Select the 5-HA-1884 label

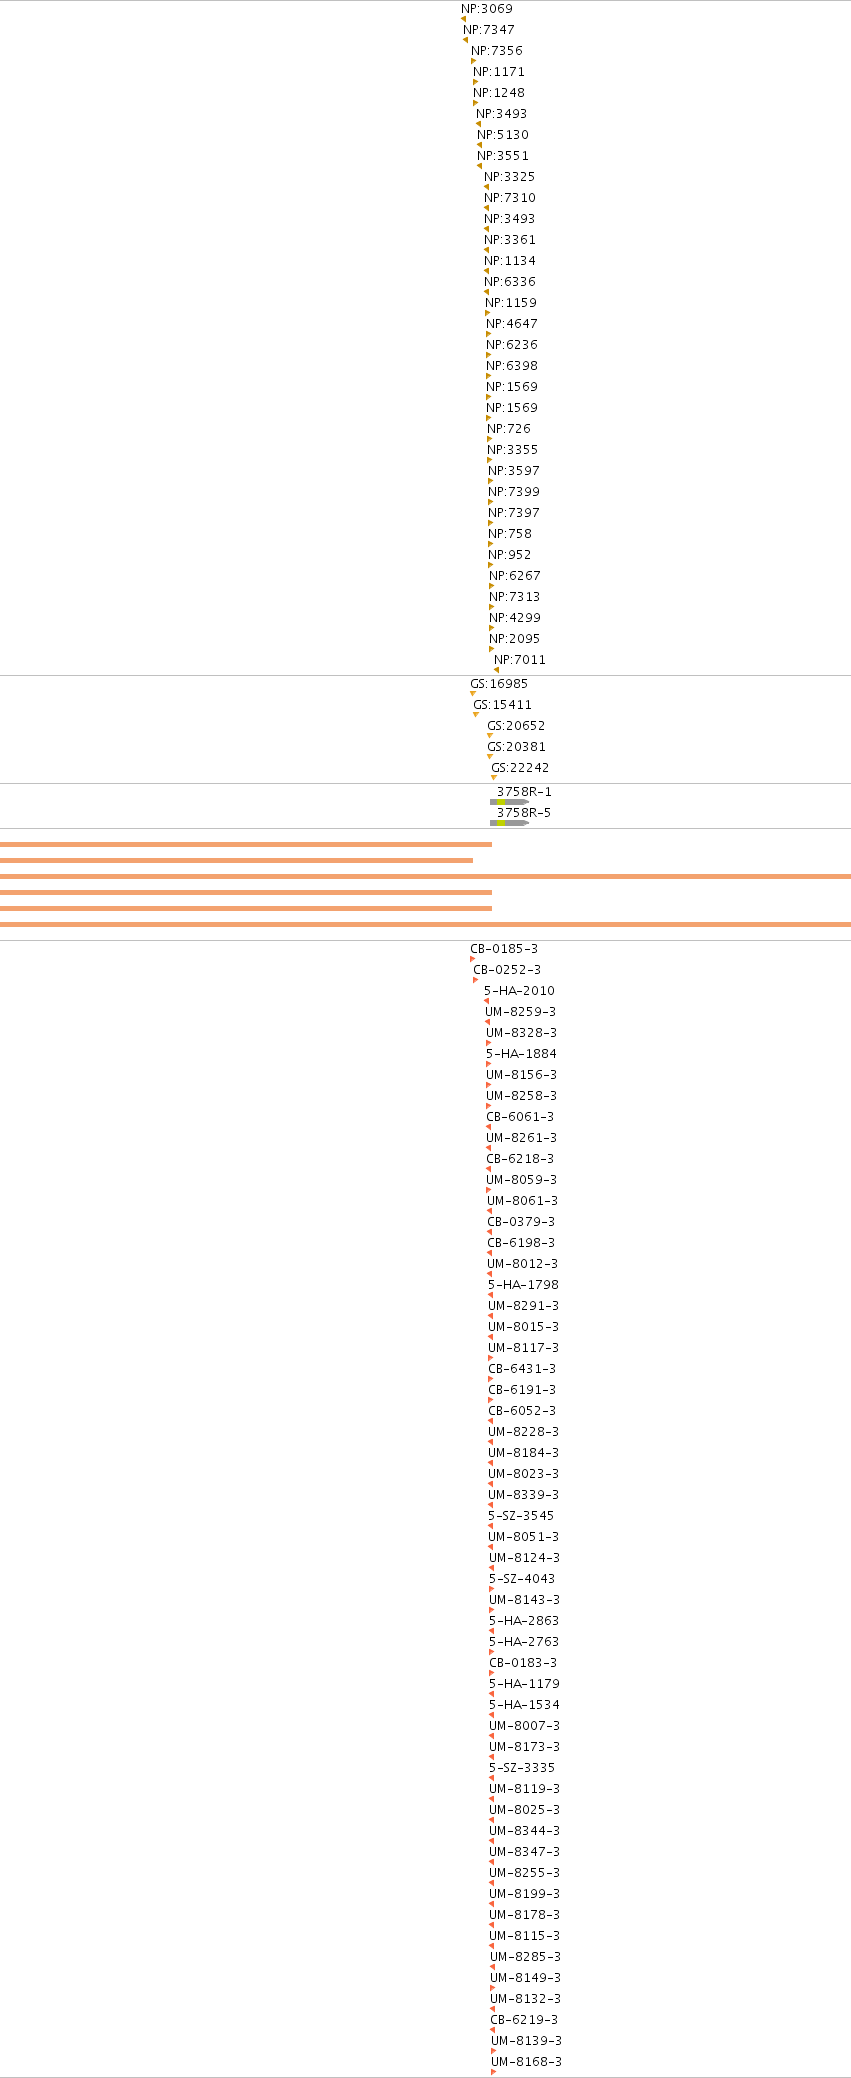click(x=521, y=1054)
